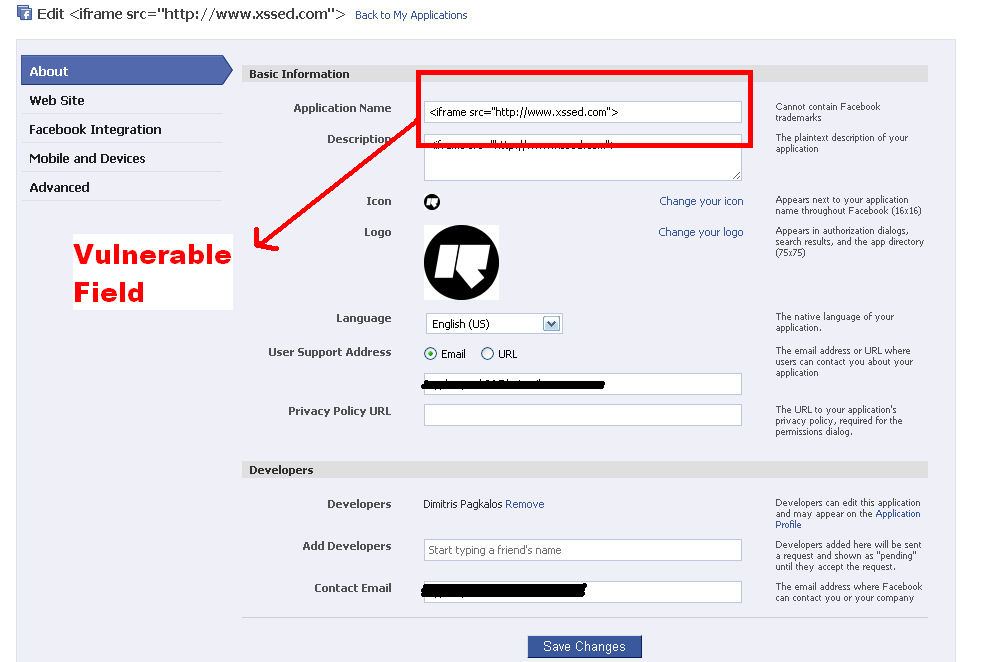Click into the Description text area
Screen dimensions: 988x662
pyautogui.click(x=582, y=157)
